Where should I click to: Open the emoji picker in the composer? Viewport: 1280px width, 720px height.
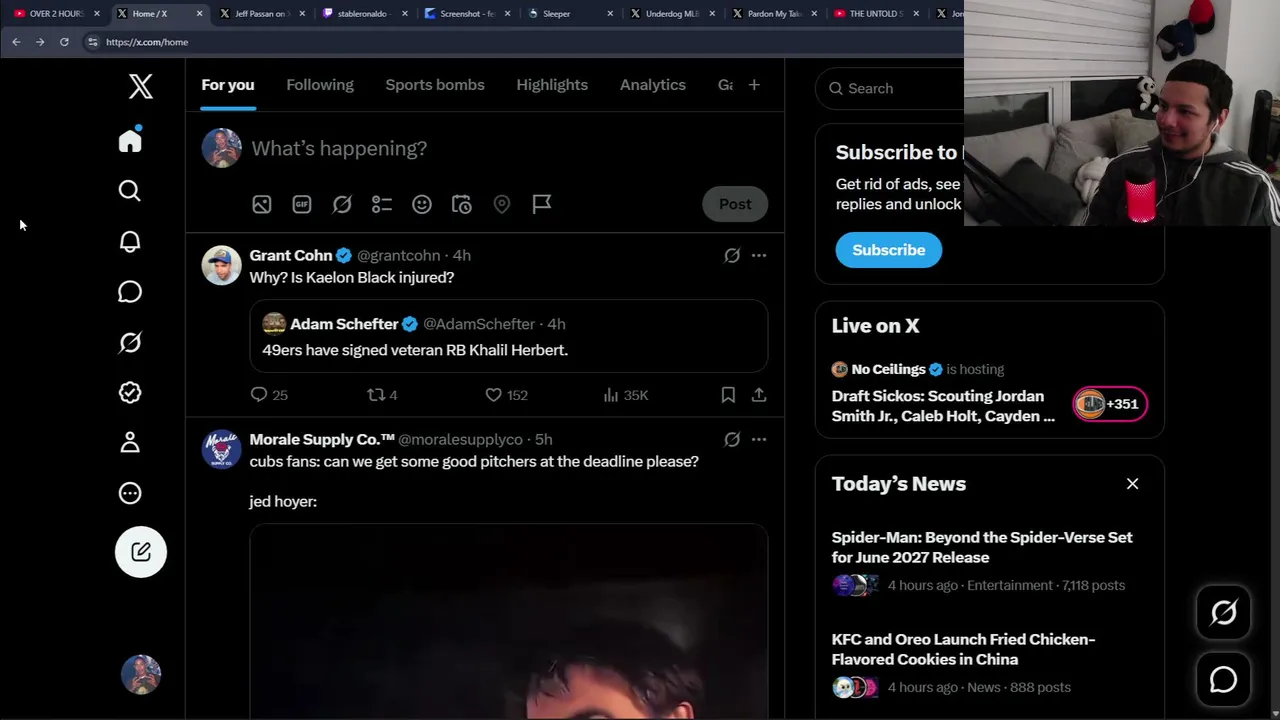point(422,204)
